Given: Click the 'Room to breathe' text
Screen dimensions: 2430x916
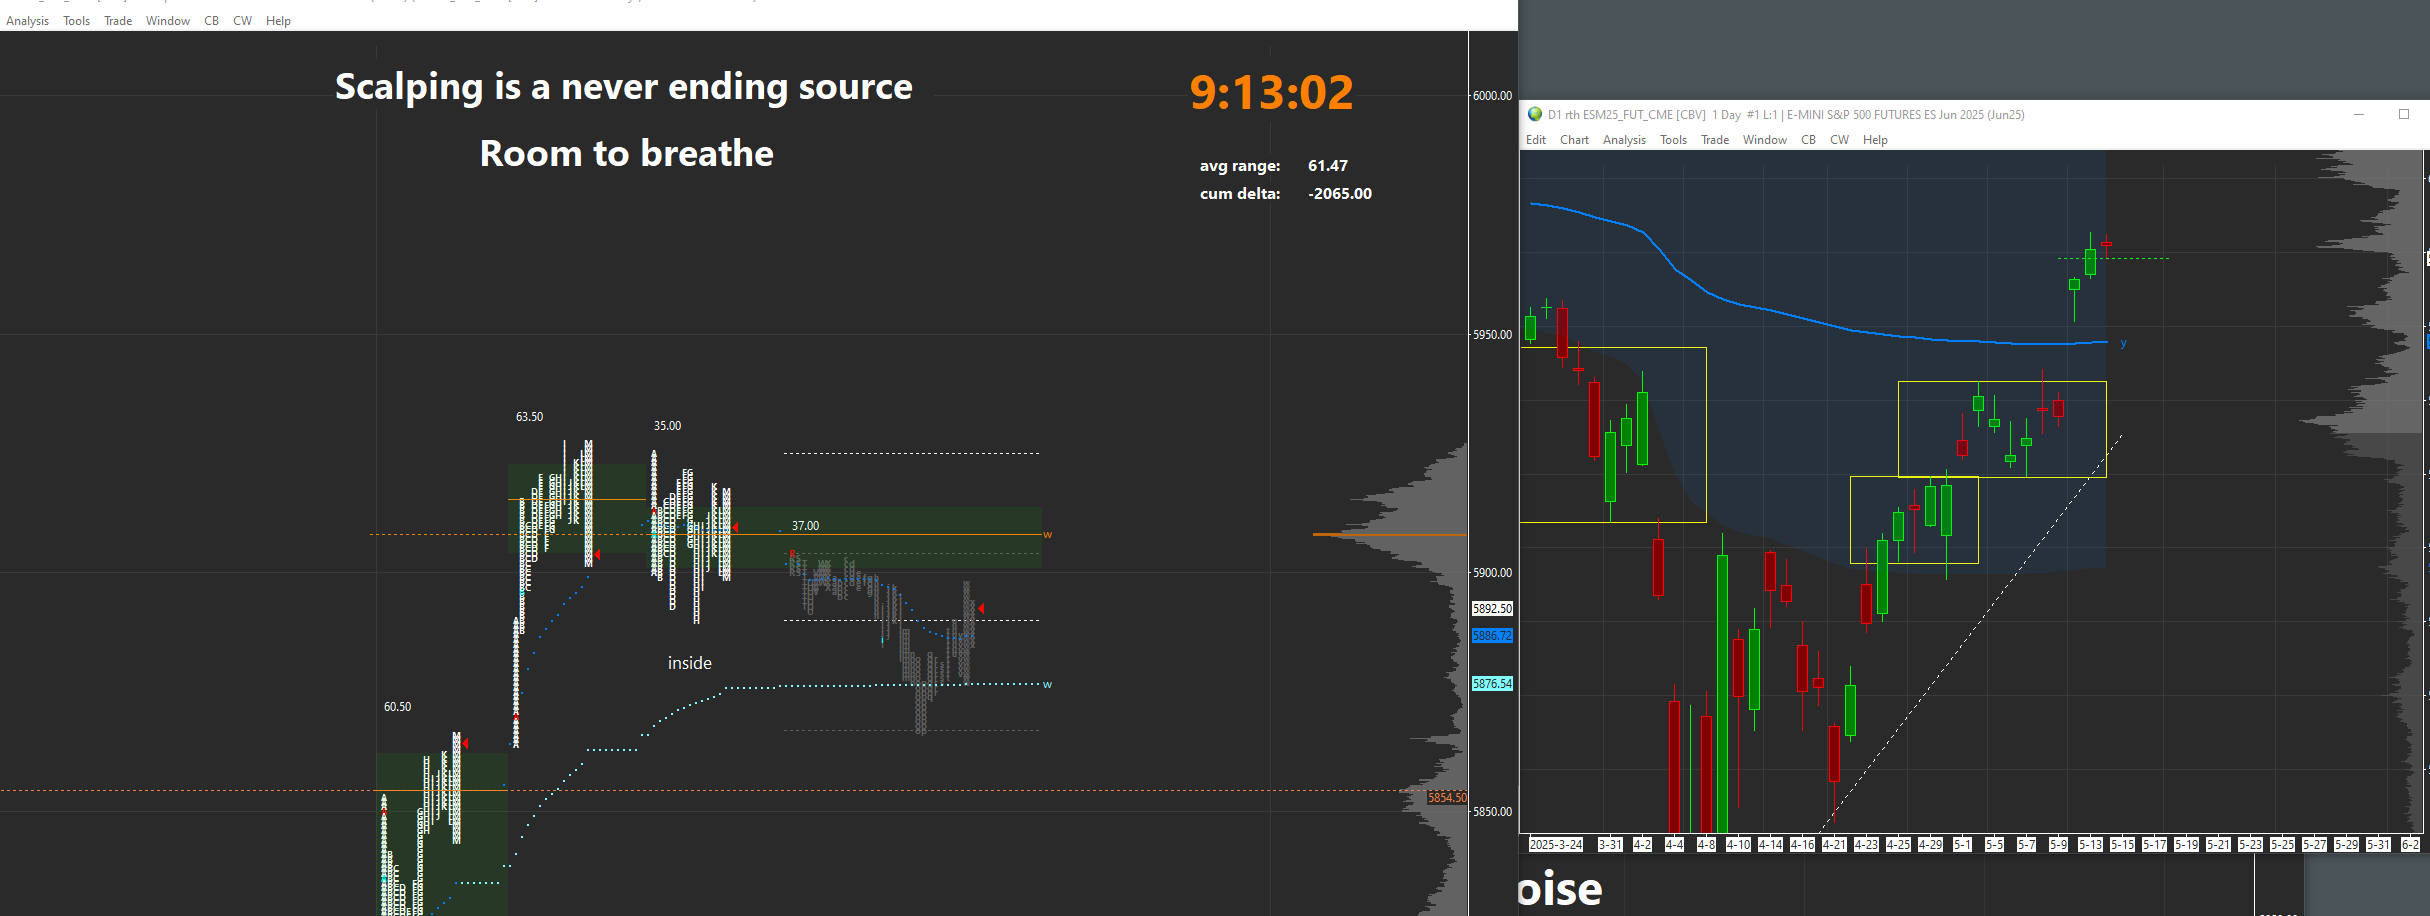Looking at the screenshot, I should pos(626,153).
